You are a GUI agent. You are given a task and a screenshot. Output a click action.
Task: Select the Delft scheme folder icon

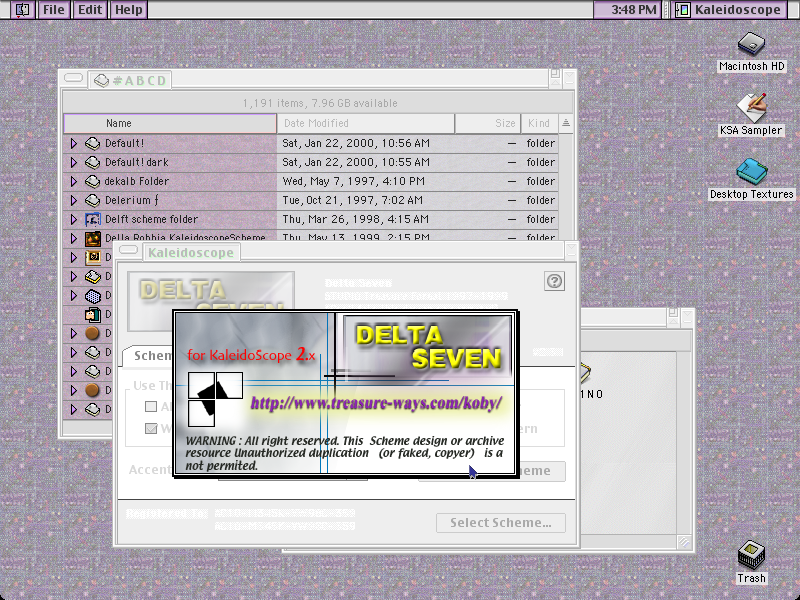92,219
